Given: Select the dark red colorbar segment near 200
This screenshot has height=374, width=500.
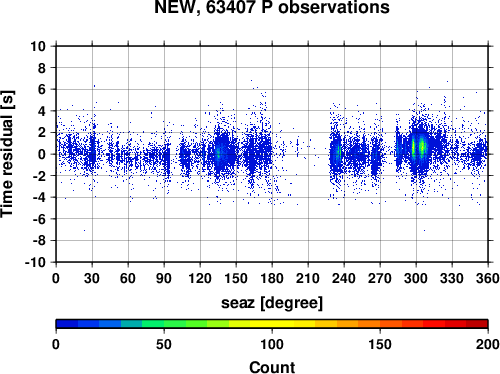Looking at the screenshot, I should pos(477,324).
